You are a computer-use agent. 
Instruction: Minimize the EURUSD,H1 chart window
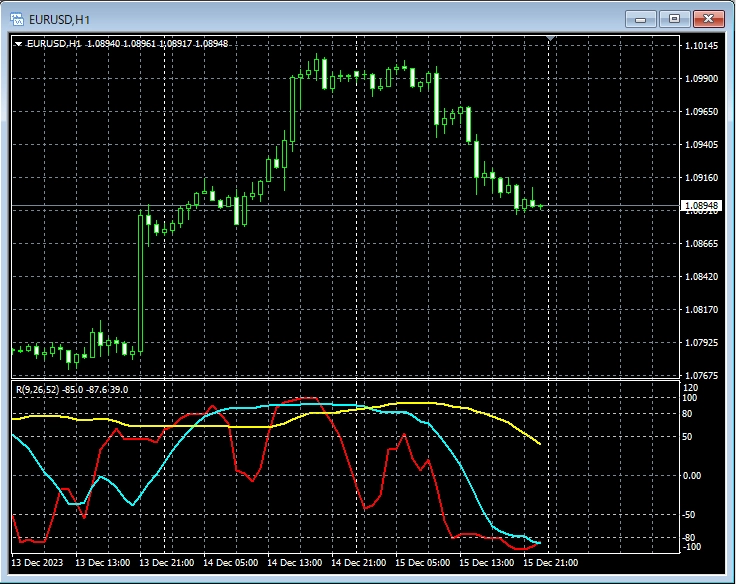coord(639,18)
